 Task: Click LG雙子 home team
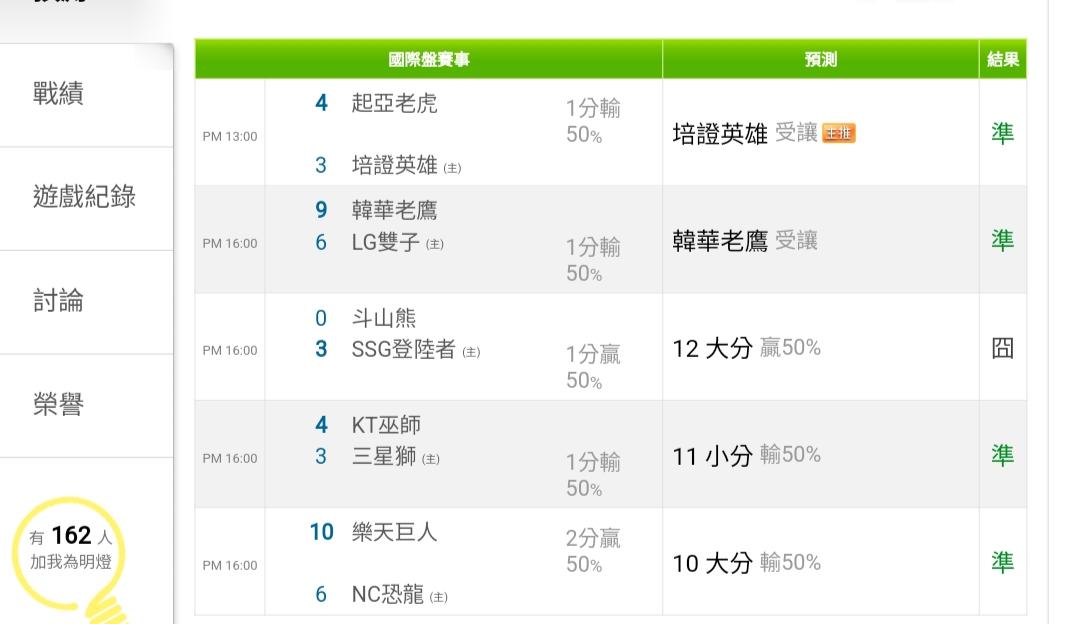pyautogui.click(x=386, y=242)
